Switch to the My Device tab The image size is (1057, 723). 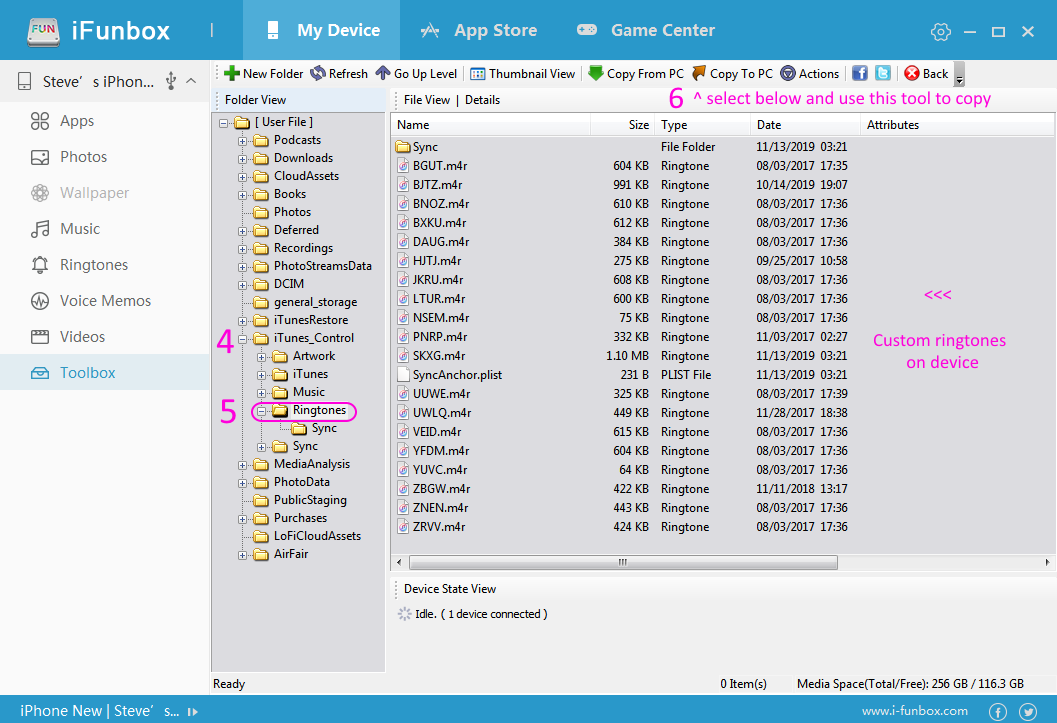322,30
